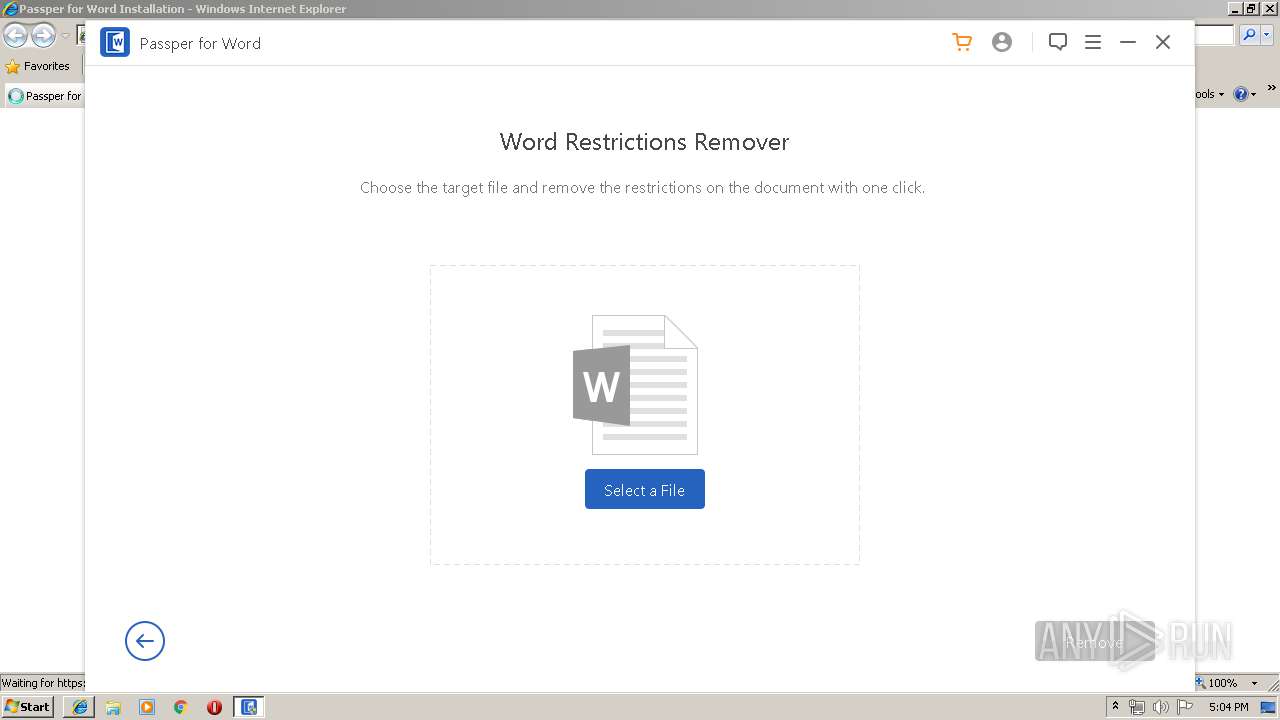Open the feedback chat icon
This screenshot has height=720, width=1280.
pos(1058,42)
